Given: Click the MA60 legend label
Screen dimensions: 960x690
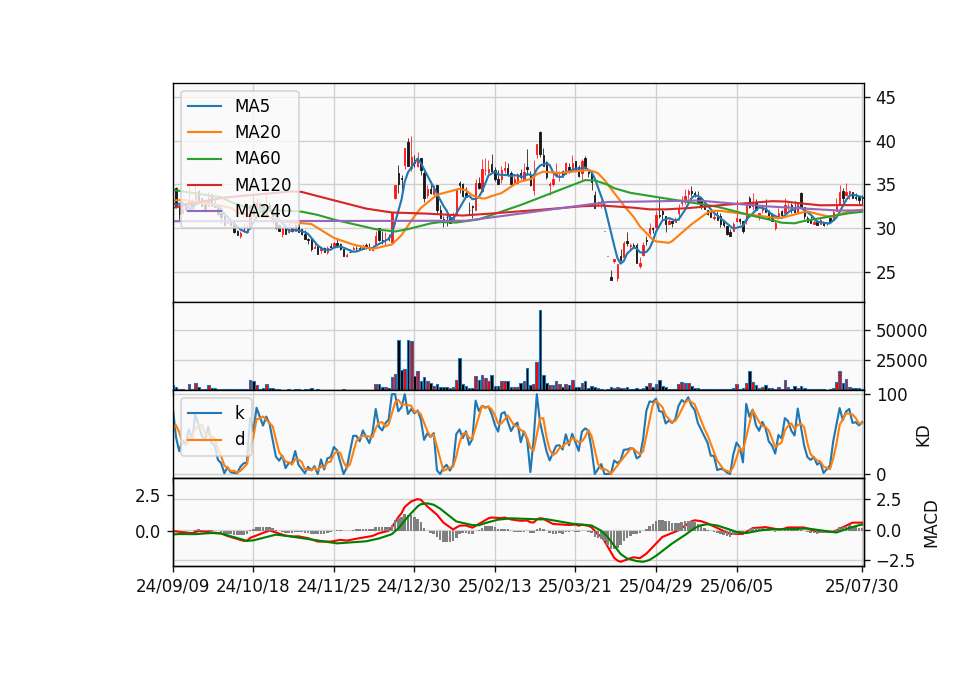Looking at the screenshot, I should (257, 158).
